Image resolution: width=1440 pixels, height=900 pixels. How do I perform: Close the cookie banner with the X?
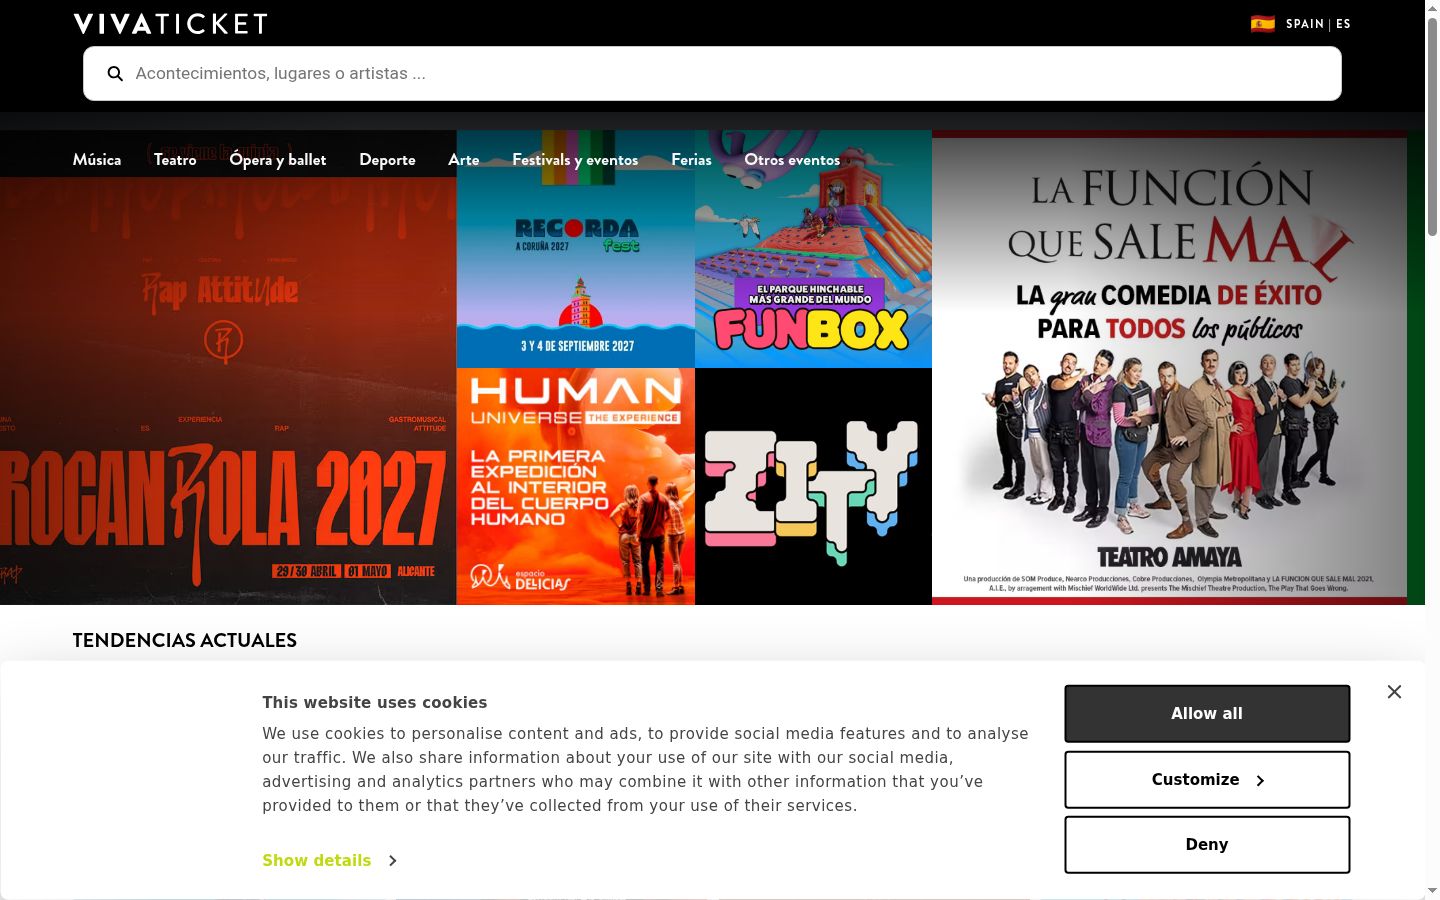click(x=1394, y=692)
